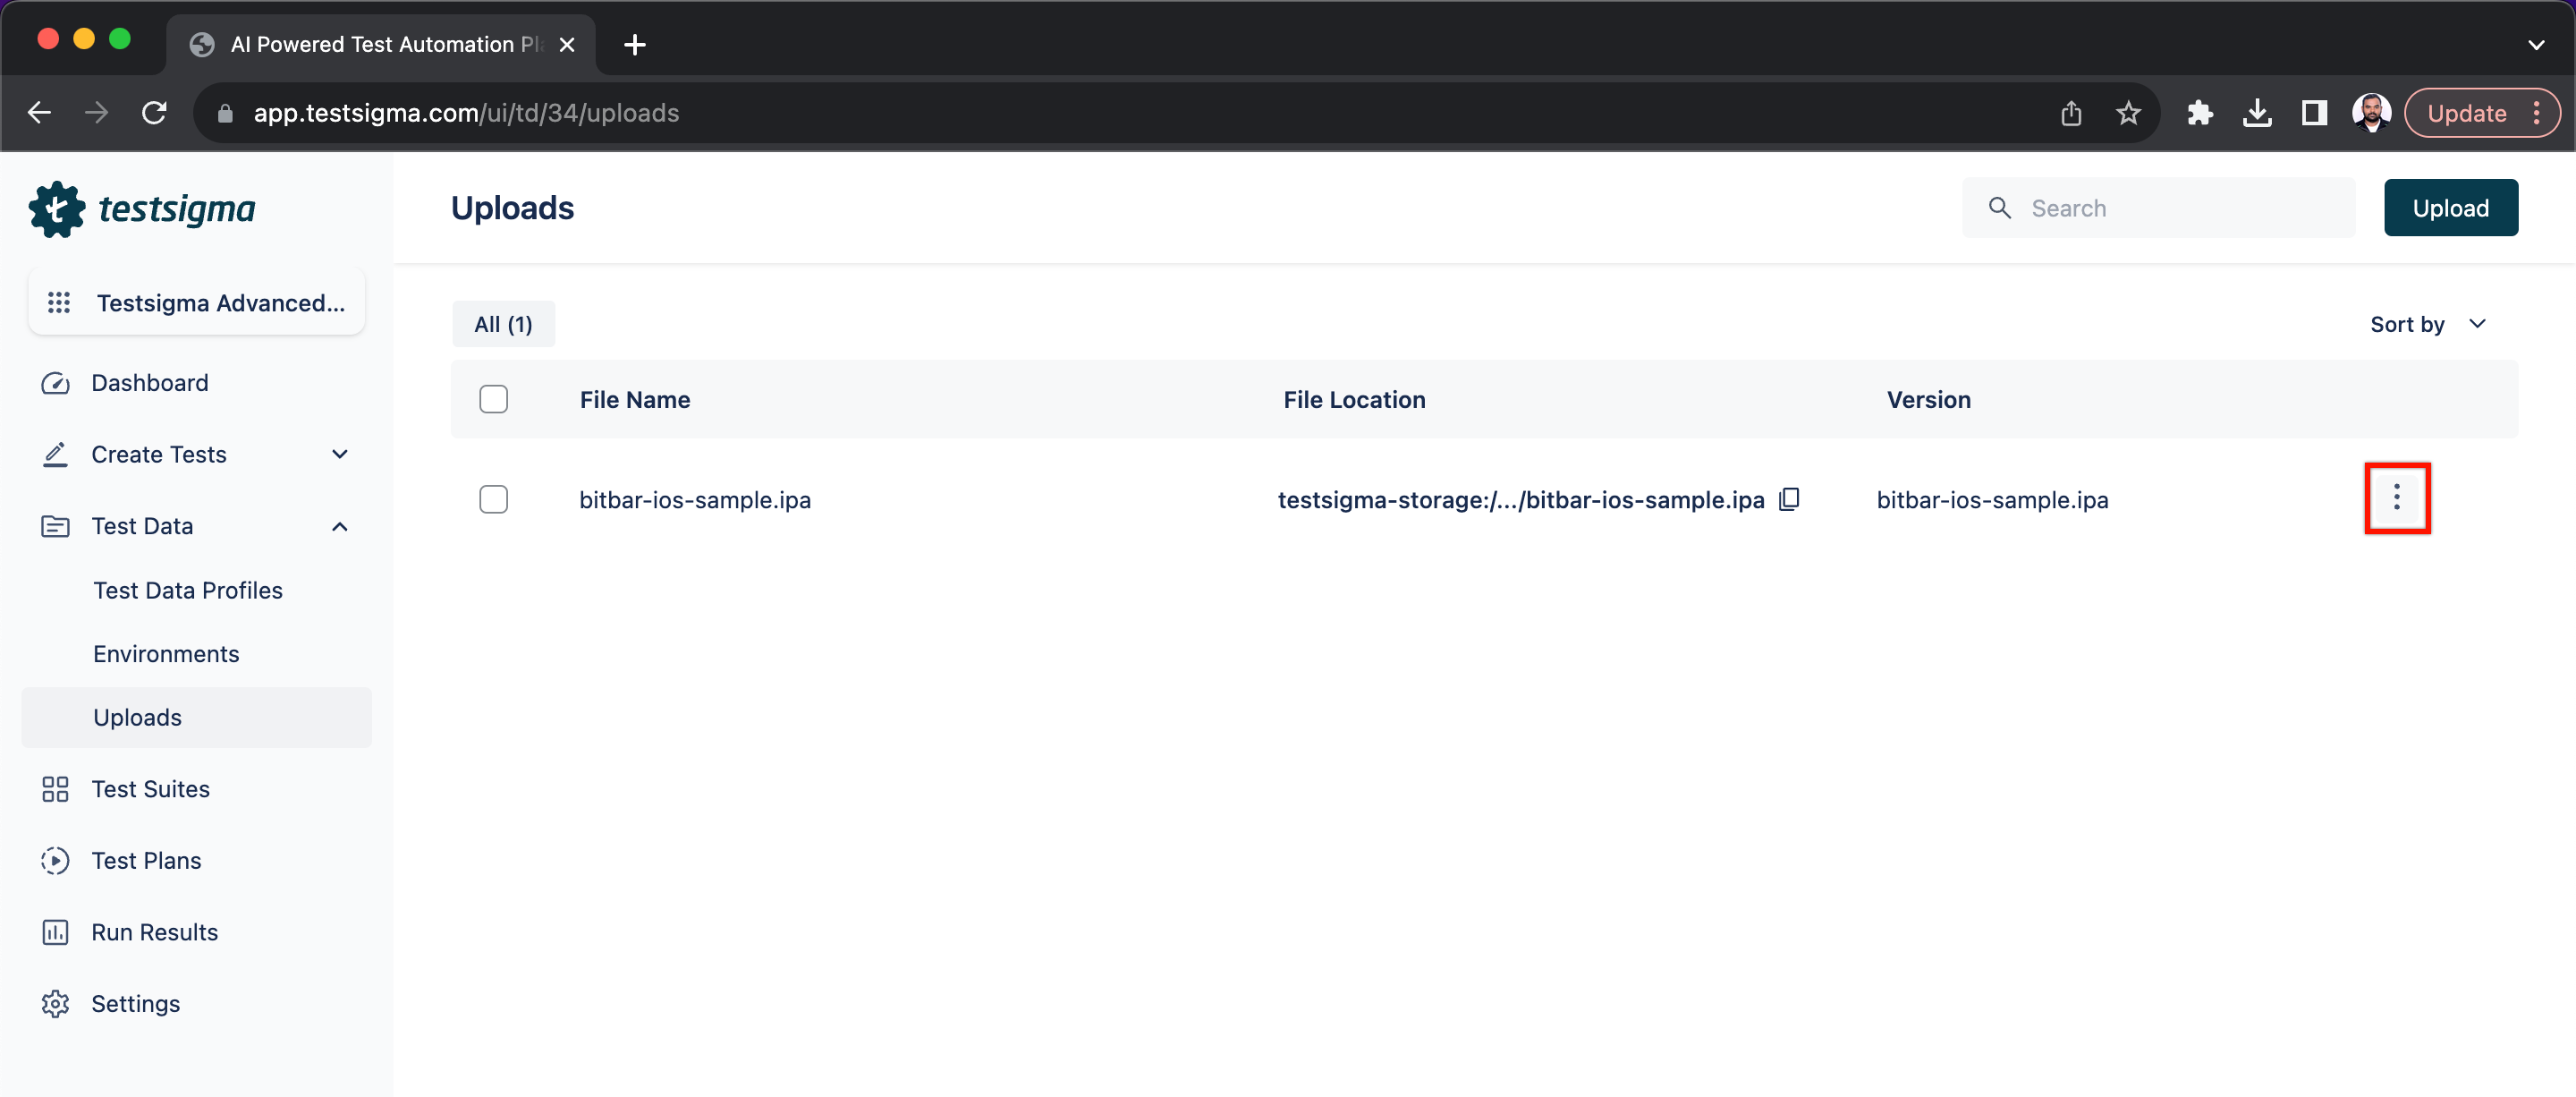
Task: Open Run Results section
Action: click(x=154, y=932)
